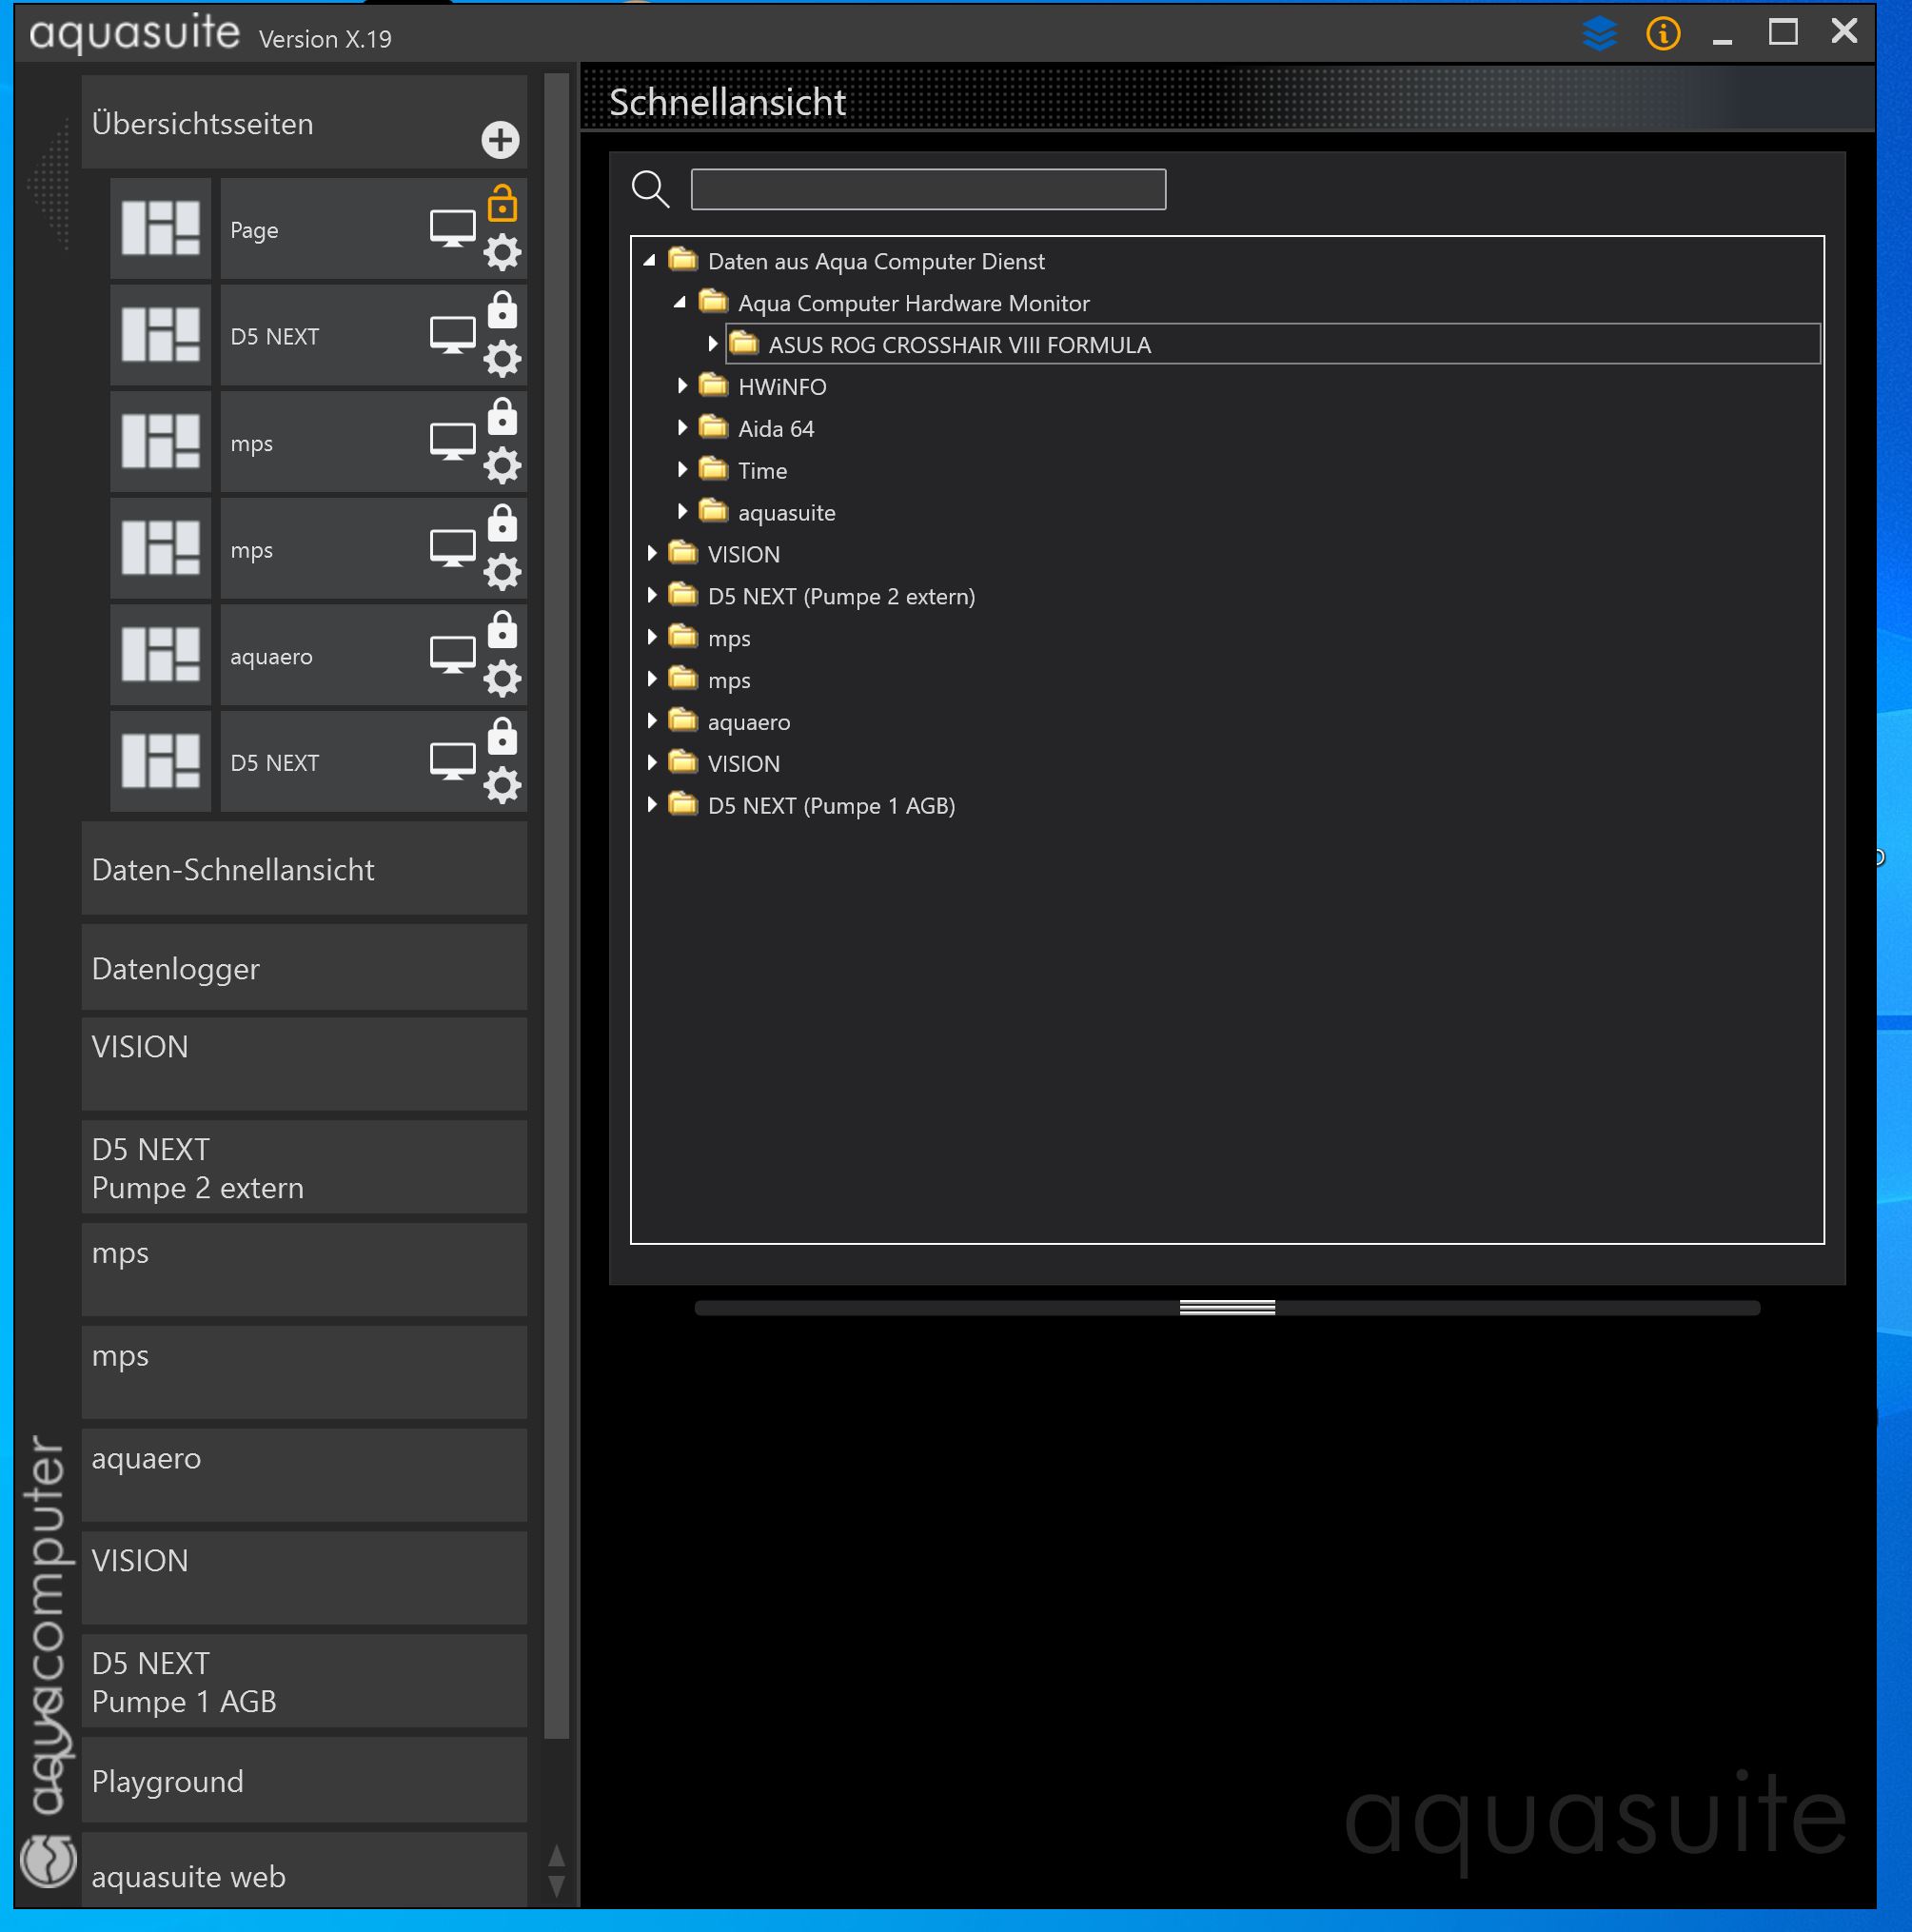The height and width of the screenshot is (1932, 1912).
Task: Toggle lock on the aquaero overview page
Action: pos(502,631)
